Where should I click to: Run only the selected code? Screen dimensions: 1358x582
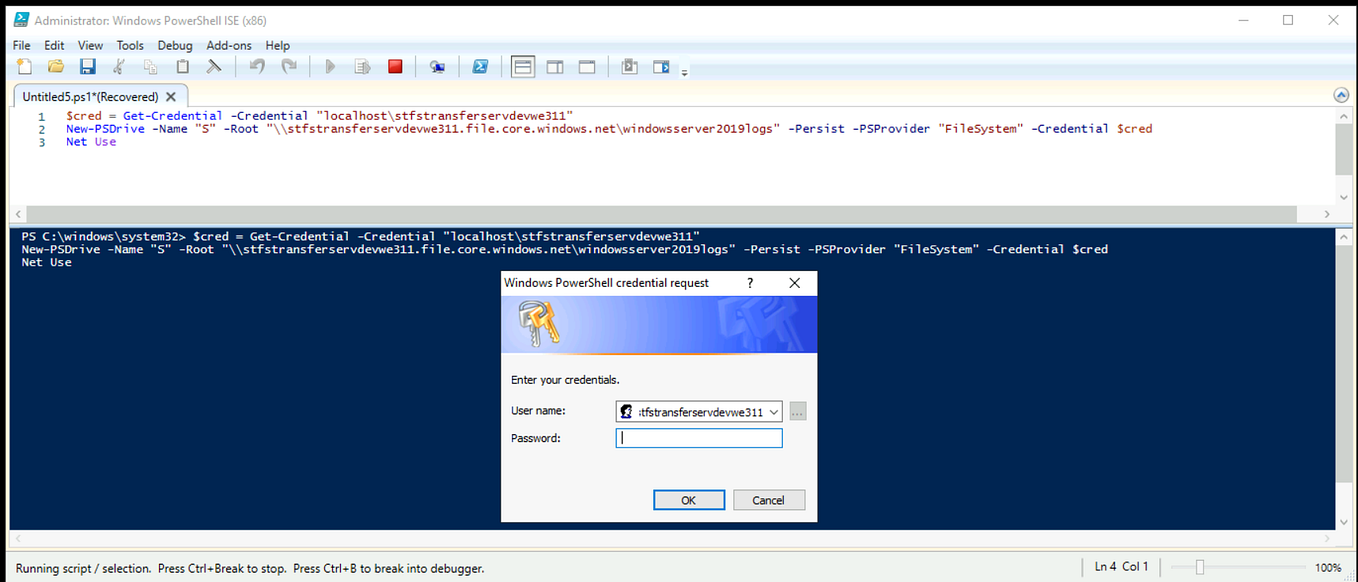point(362,66)
